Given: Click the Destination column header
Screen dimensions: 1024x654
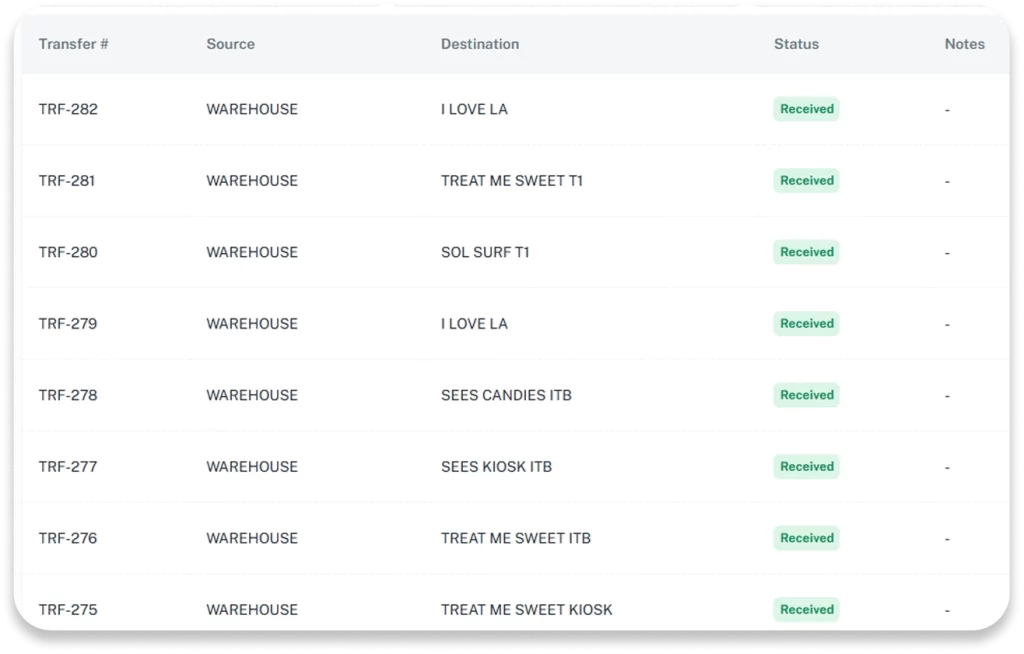Looking at the screenshot, I should [x=480, y=44].
